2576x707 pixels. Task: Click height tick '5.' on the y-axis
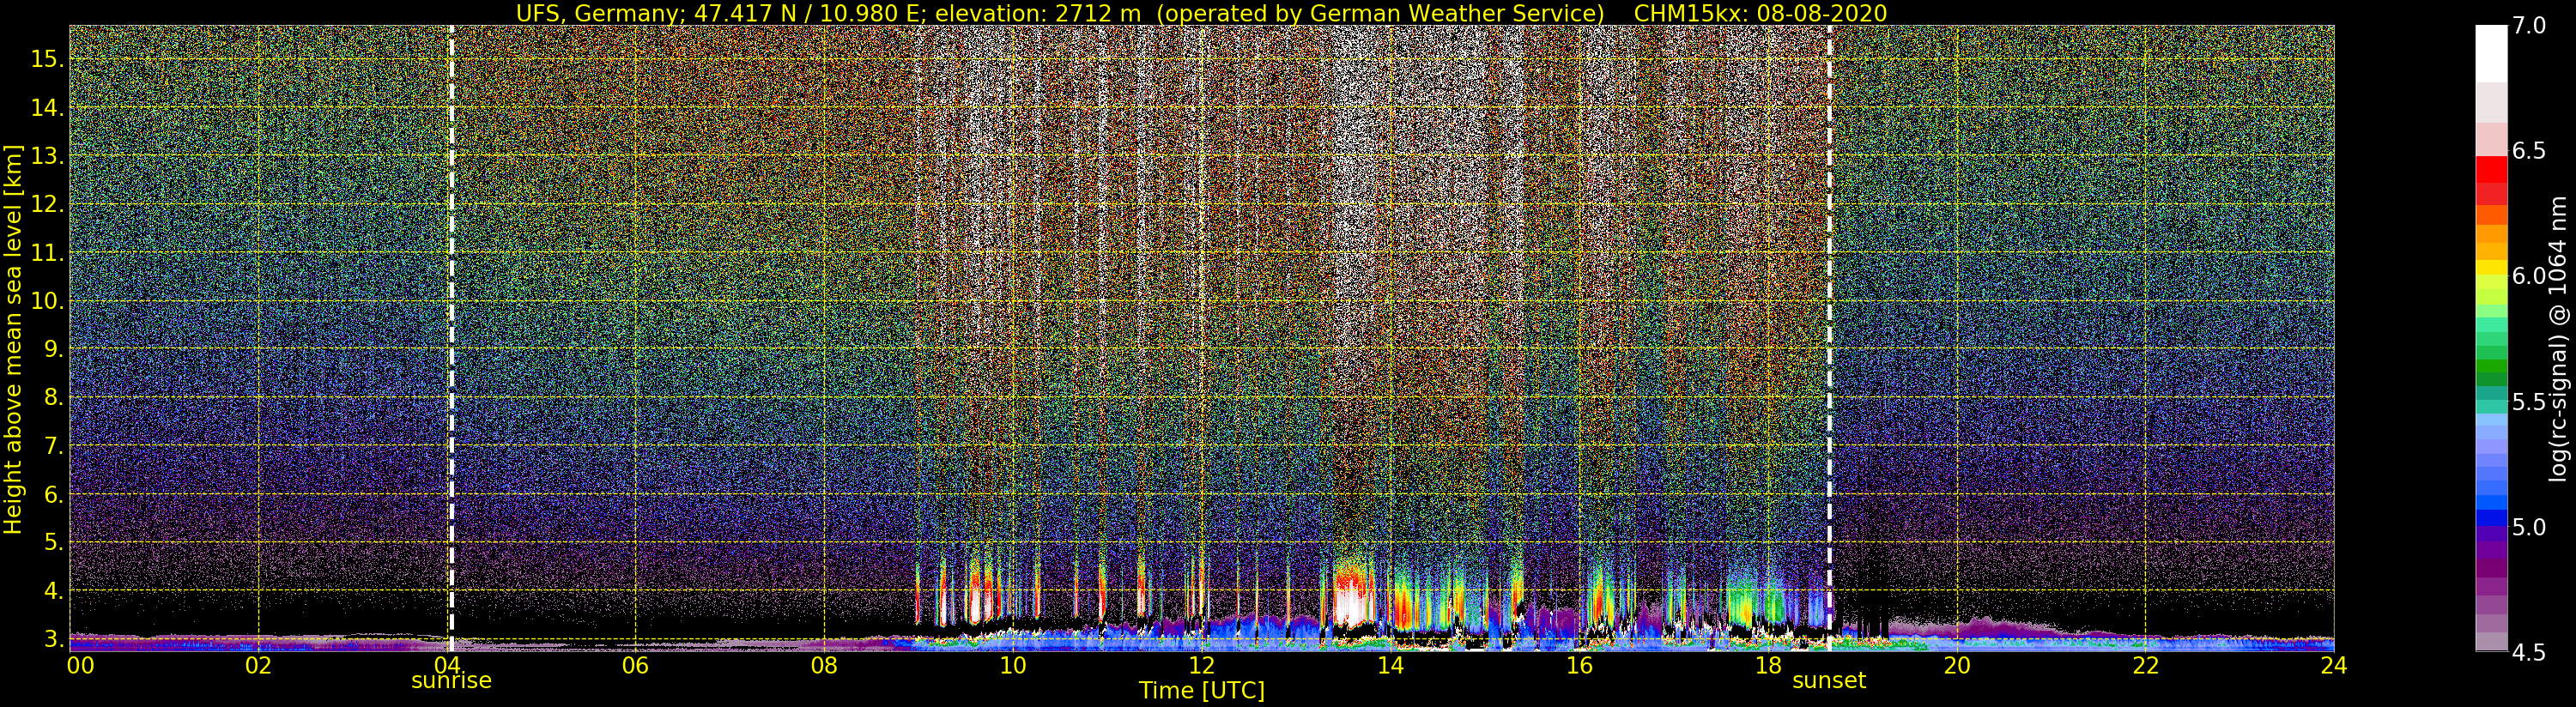53,542
